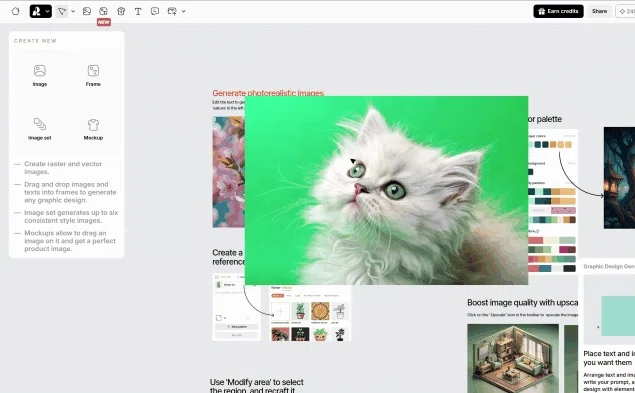Image resolution: width=635 pixels, height=393 pixels.
Task: Create a new Frame from the panel
Action: (93, 75)
